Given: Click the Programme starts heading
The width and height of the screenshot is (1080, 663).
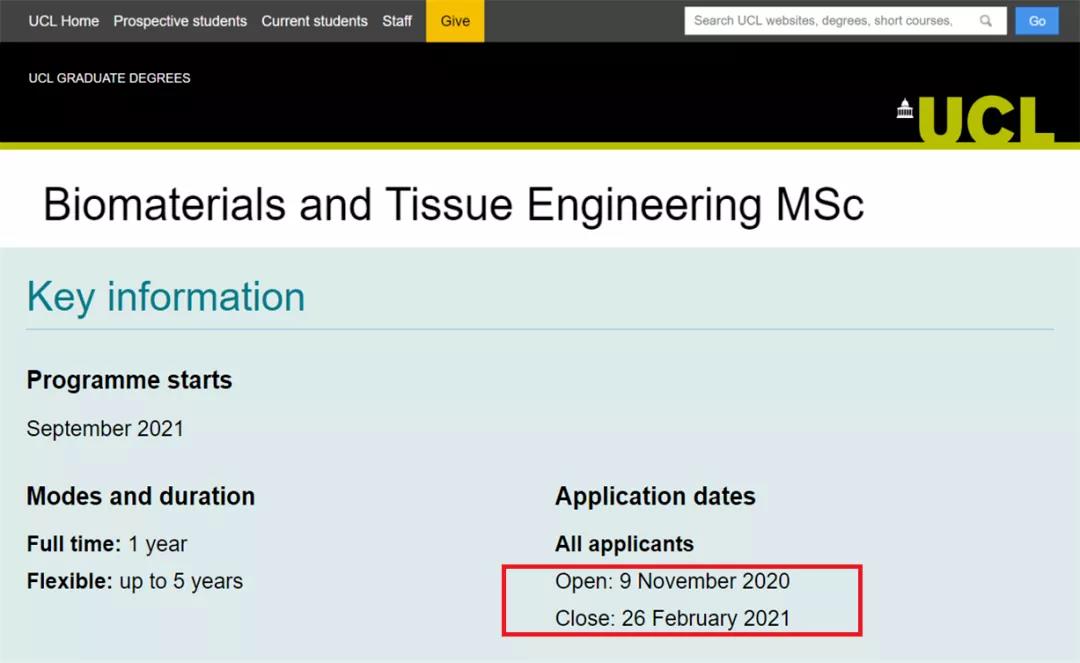Looking at the screenshot, I should 129,380.
